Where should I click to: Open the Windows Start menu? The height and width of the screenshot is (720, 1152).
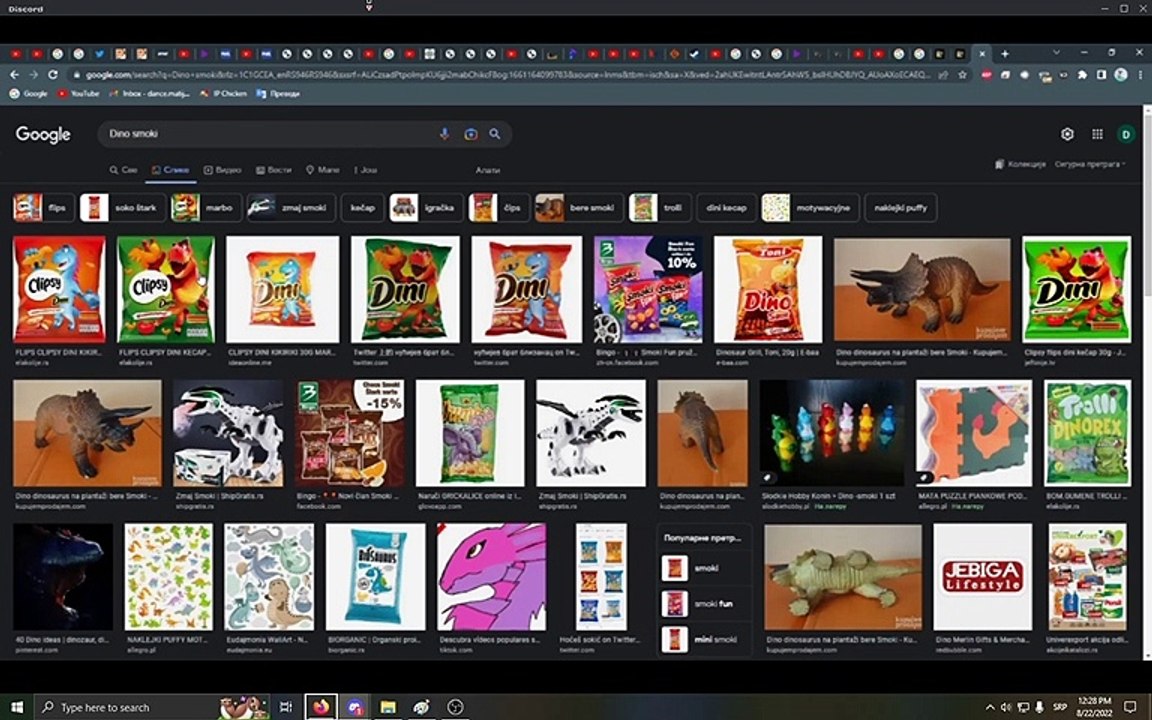point(16,707)
